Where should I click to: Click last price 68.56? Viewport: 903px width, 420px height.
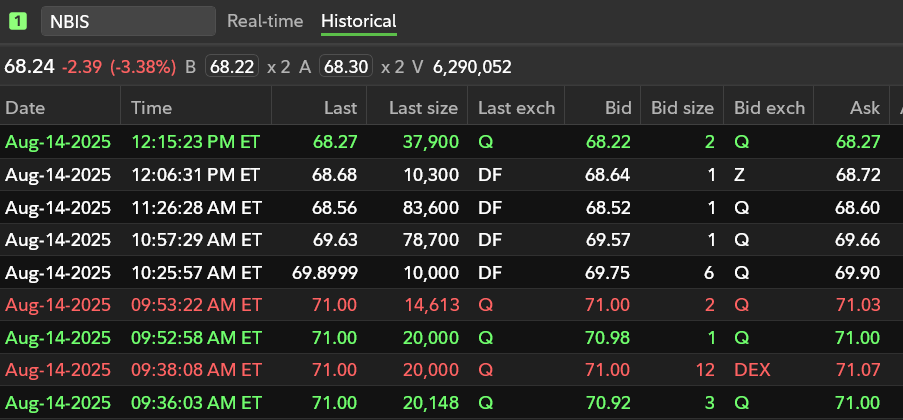coord(335,207)
